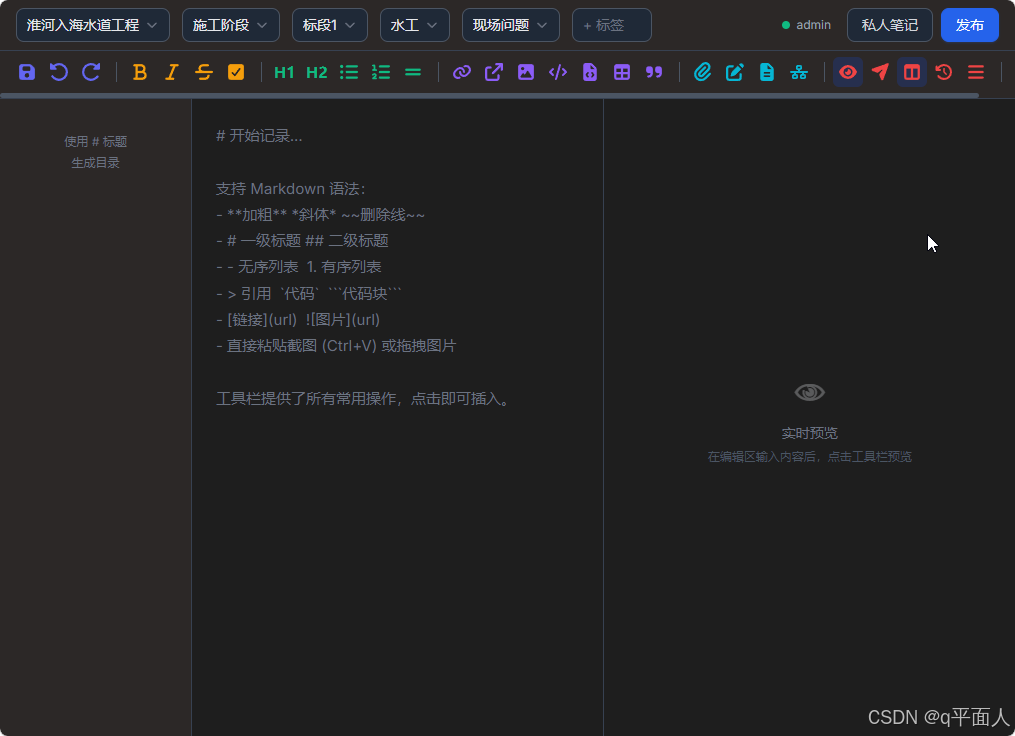Insert a horizontal rule
Viewport: 1015px width, 736px height.
click(413, 72)
